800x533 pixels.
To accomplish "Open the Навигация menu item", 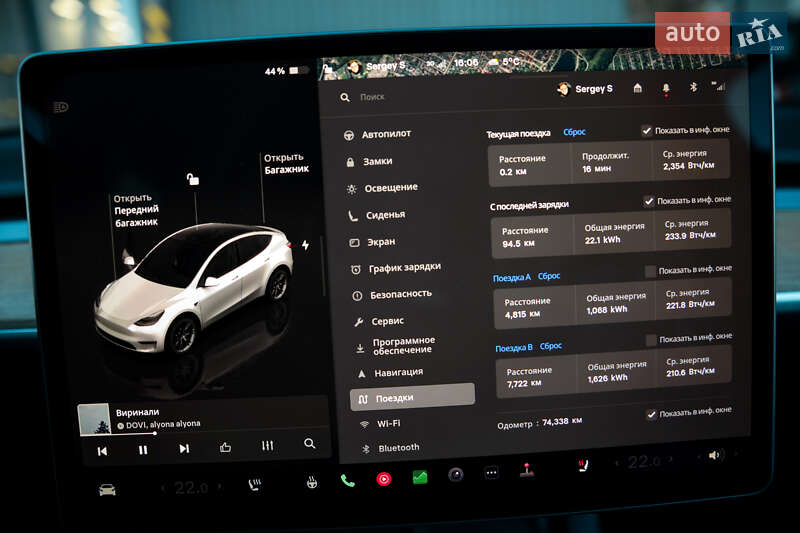I will point(390,373).
